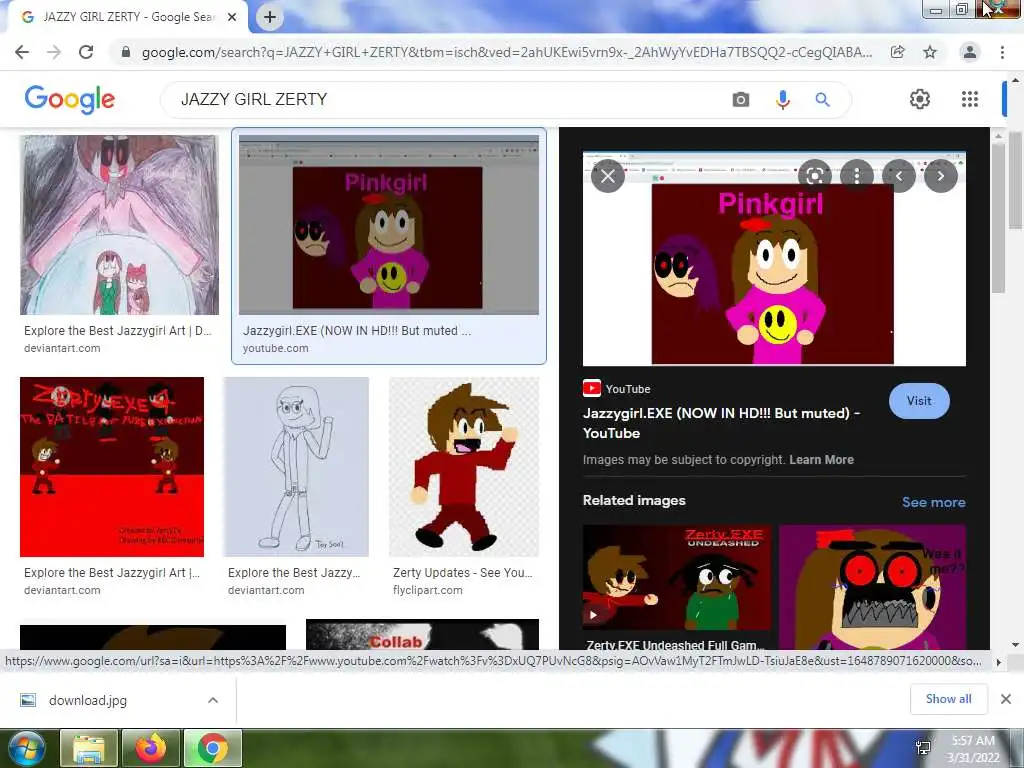Open the pink winged drawing deviantart result

[119, 225]
